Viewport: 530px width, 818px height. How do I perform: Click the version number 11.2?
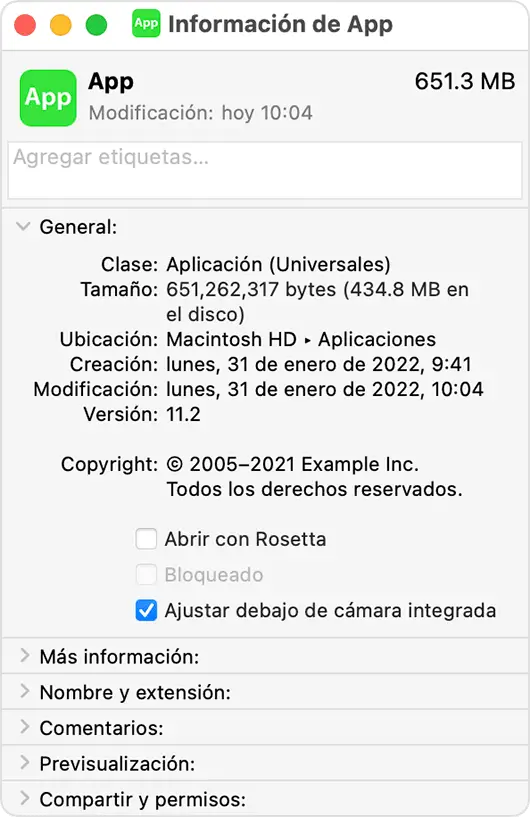[x=183, y=414]
